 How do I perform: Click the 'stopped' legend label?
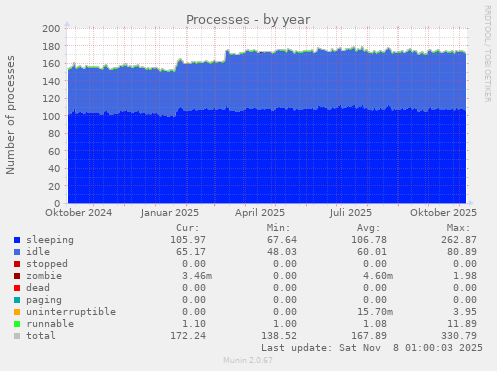click(x=47, y=264)
